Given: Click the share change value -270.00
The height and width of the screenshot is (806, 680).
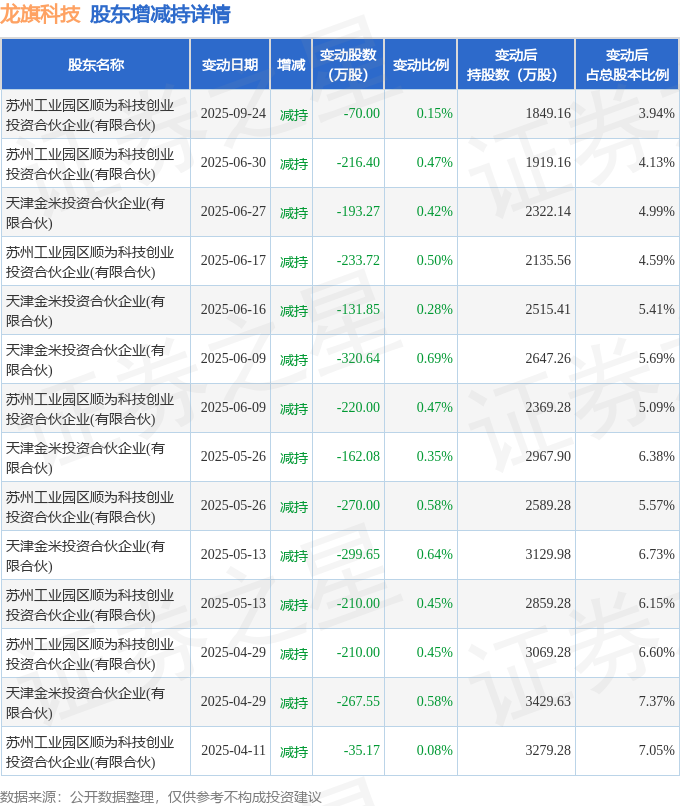Looking at the screenshot, I should coord(358,505).
